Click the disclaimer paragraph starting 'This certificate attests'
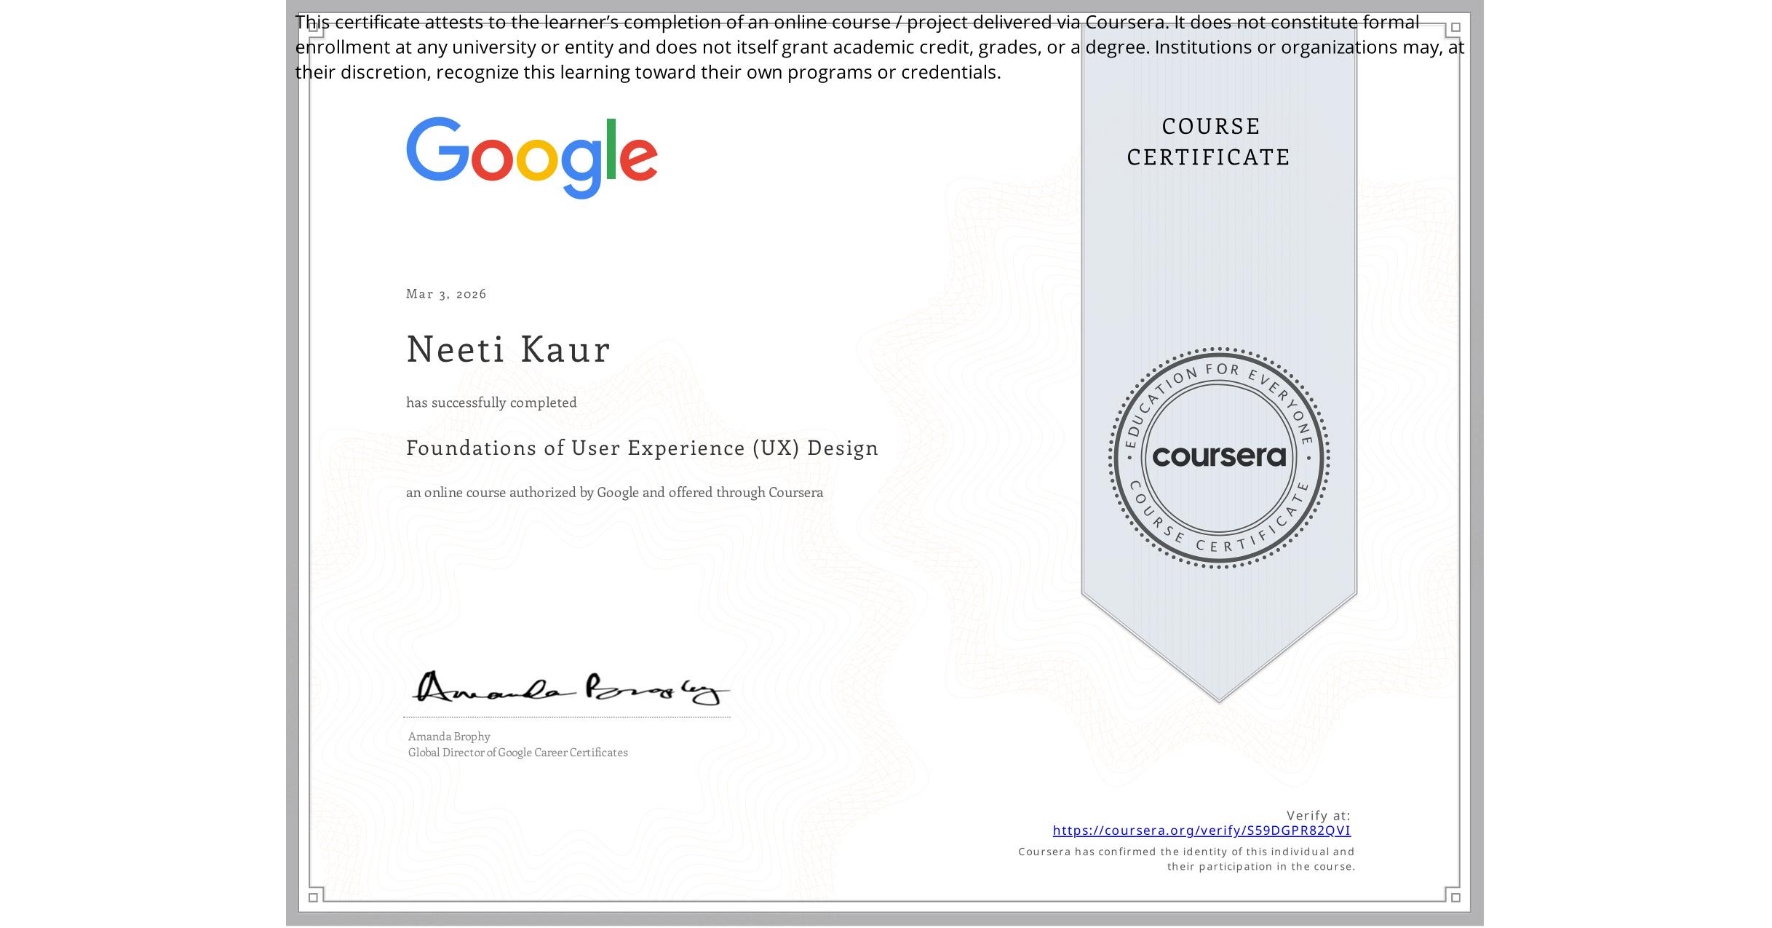The height and width of the screenshot is (928, 1772). coord(879,47)
